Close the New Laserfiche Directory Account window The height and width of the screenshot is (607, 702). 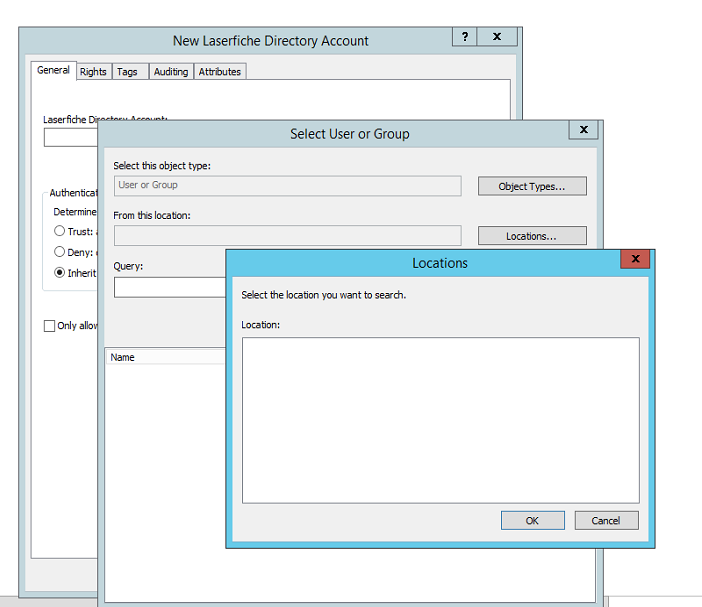[x=497, y=37]
